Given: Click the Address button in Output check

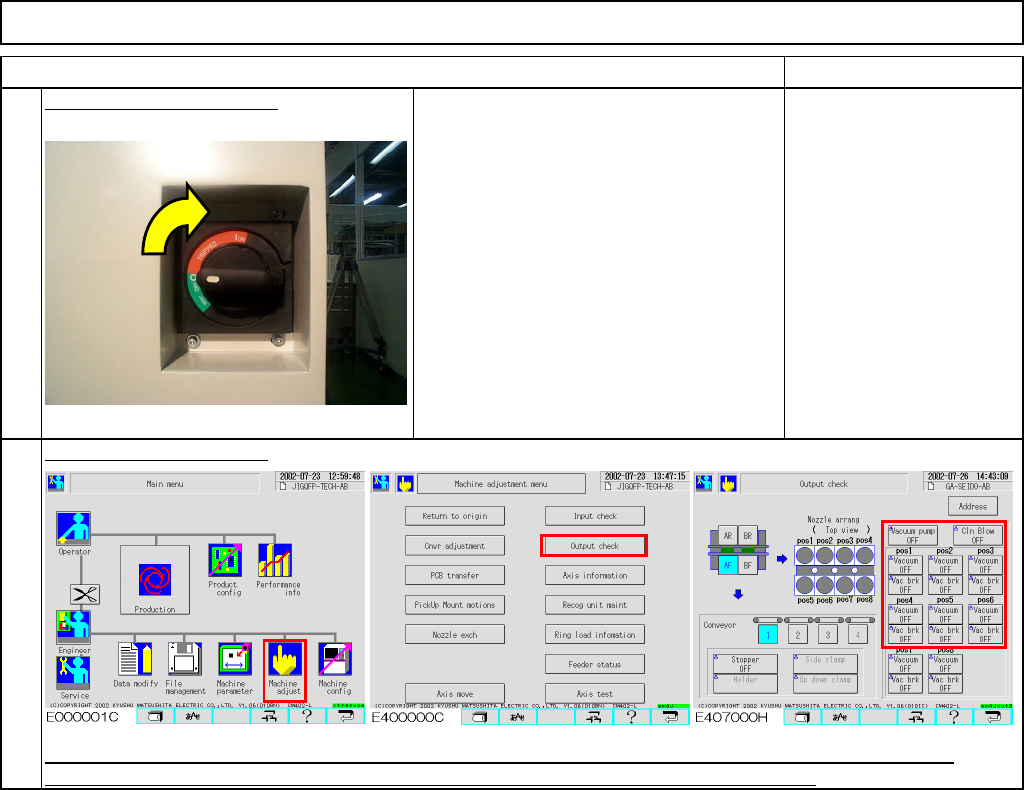Looking at the screenshot, I should (x=972, y=506).
